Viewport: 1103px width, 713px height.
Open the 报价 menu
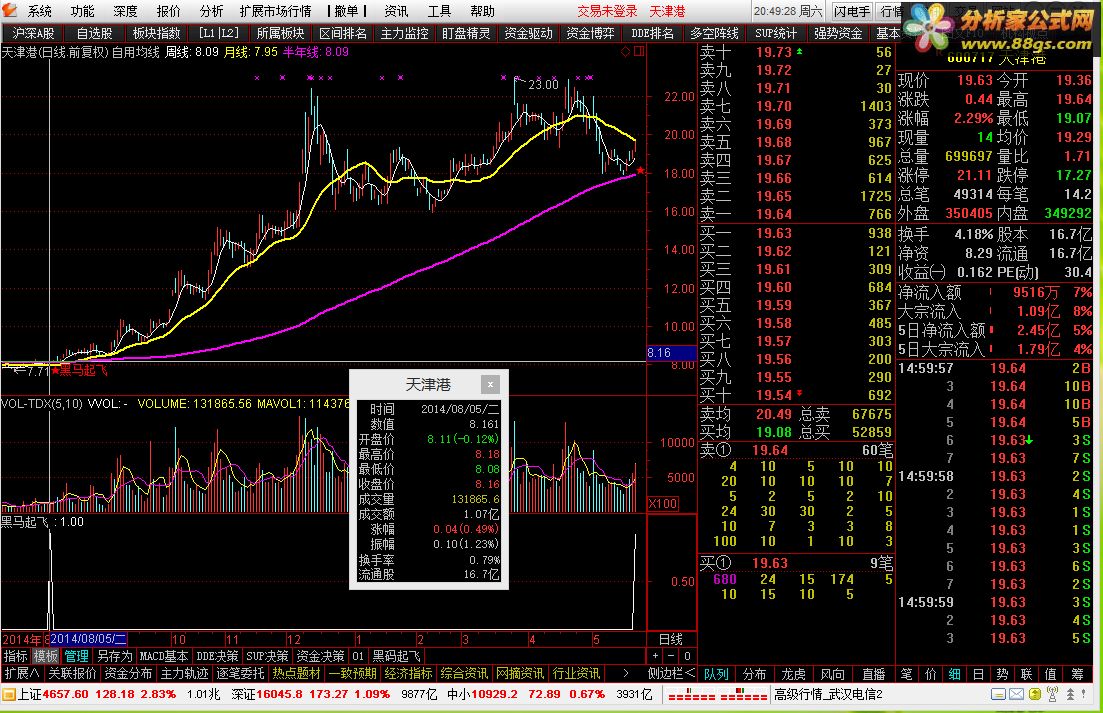click(168, 11)
